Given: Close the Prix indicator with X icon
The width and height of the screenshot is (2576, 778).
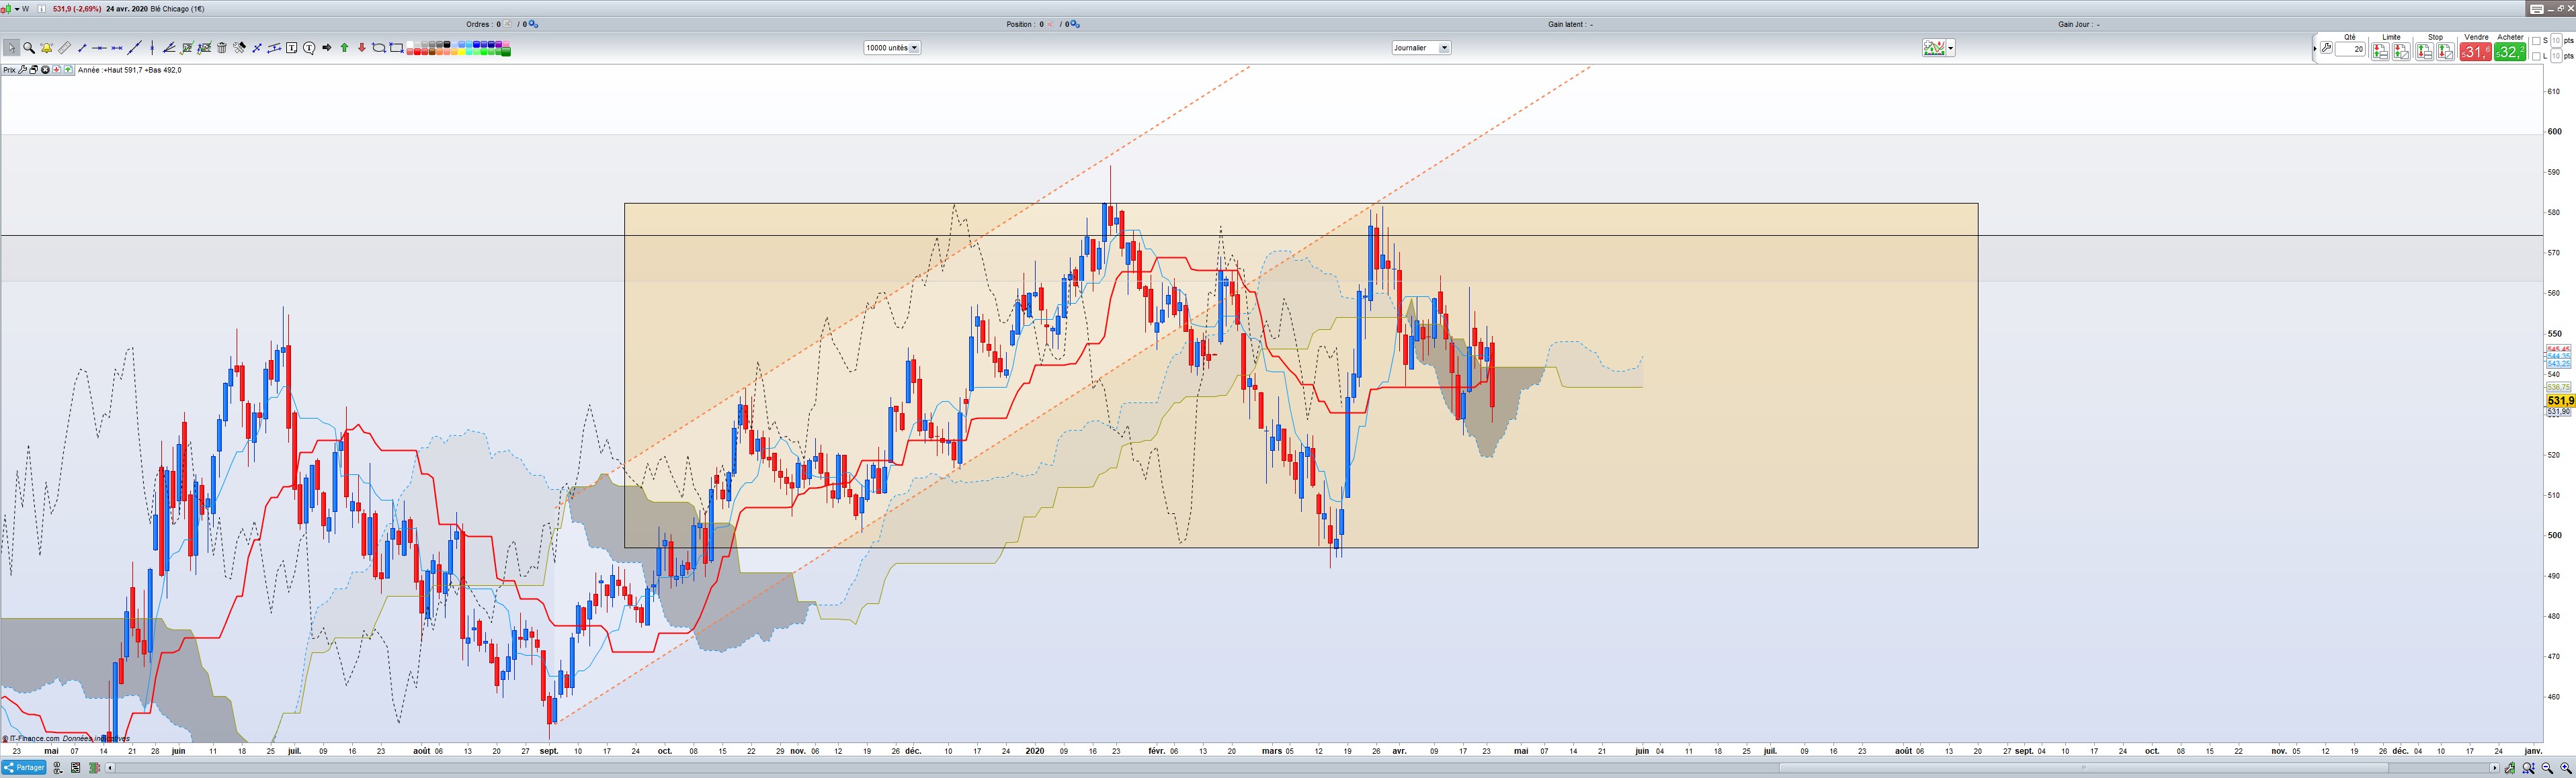Looking at the screenshot, I should pyautogui.click(x=45, y=70).
